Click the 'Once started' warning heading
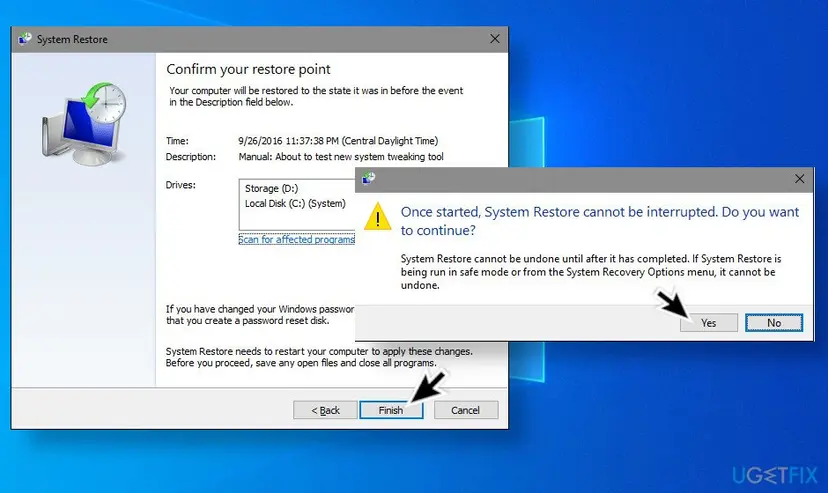Screen dimensions: 828x493 pos(599,221)
